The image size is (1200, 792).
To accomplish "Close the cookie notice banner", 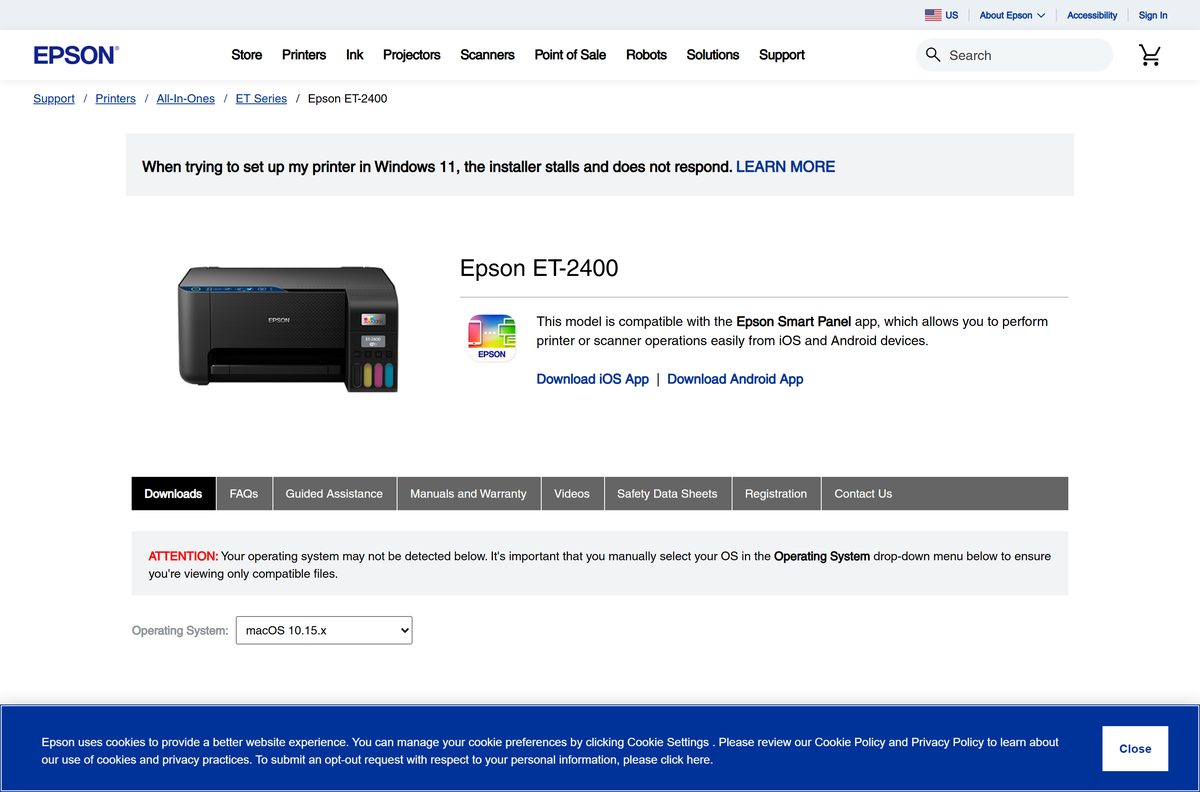I will pyautogui.click(x=1135, y=748).
